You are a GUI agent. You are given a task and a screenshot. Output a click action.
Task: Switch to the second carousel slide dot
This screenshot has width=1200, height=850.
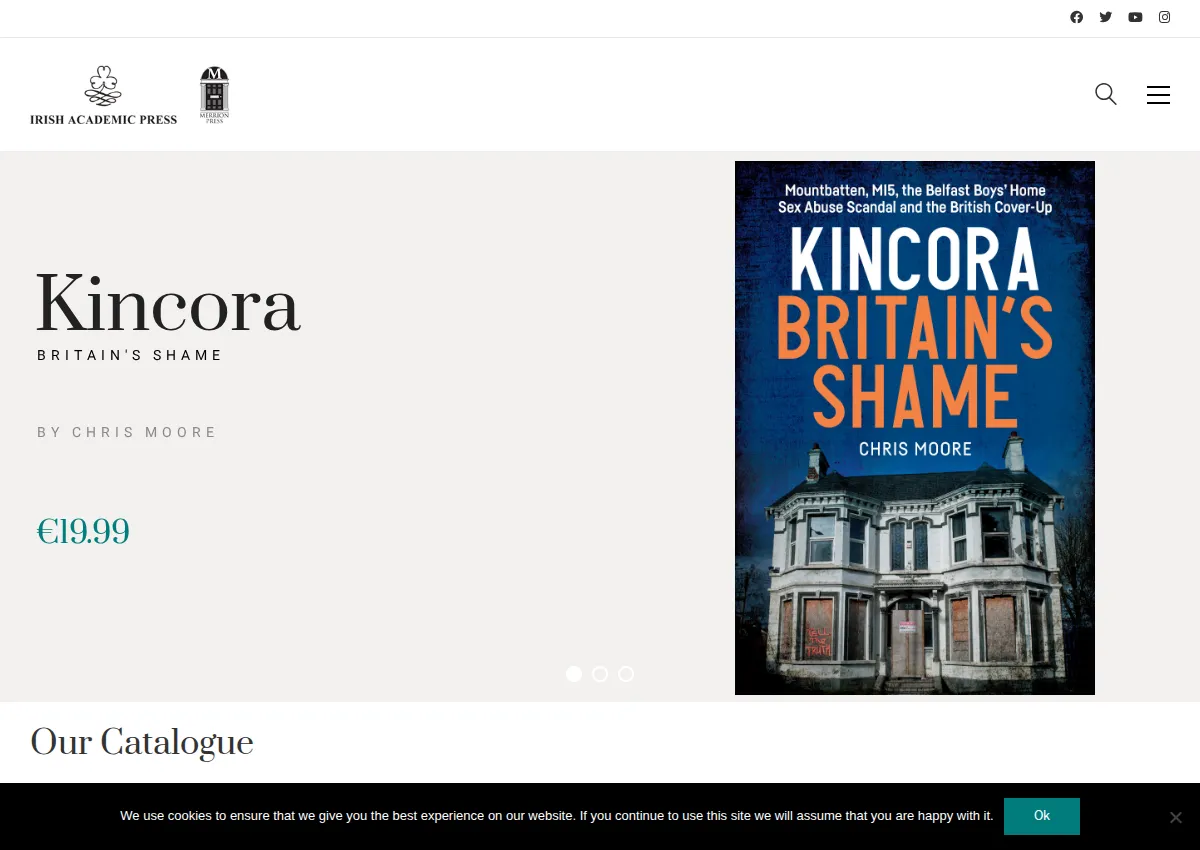coord(600,674)
